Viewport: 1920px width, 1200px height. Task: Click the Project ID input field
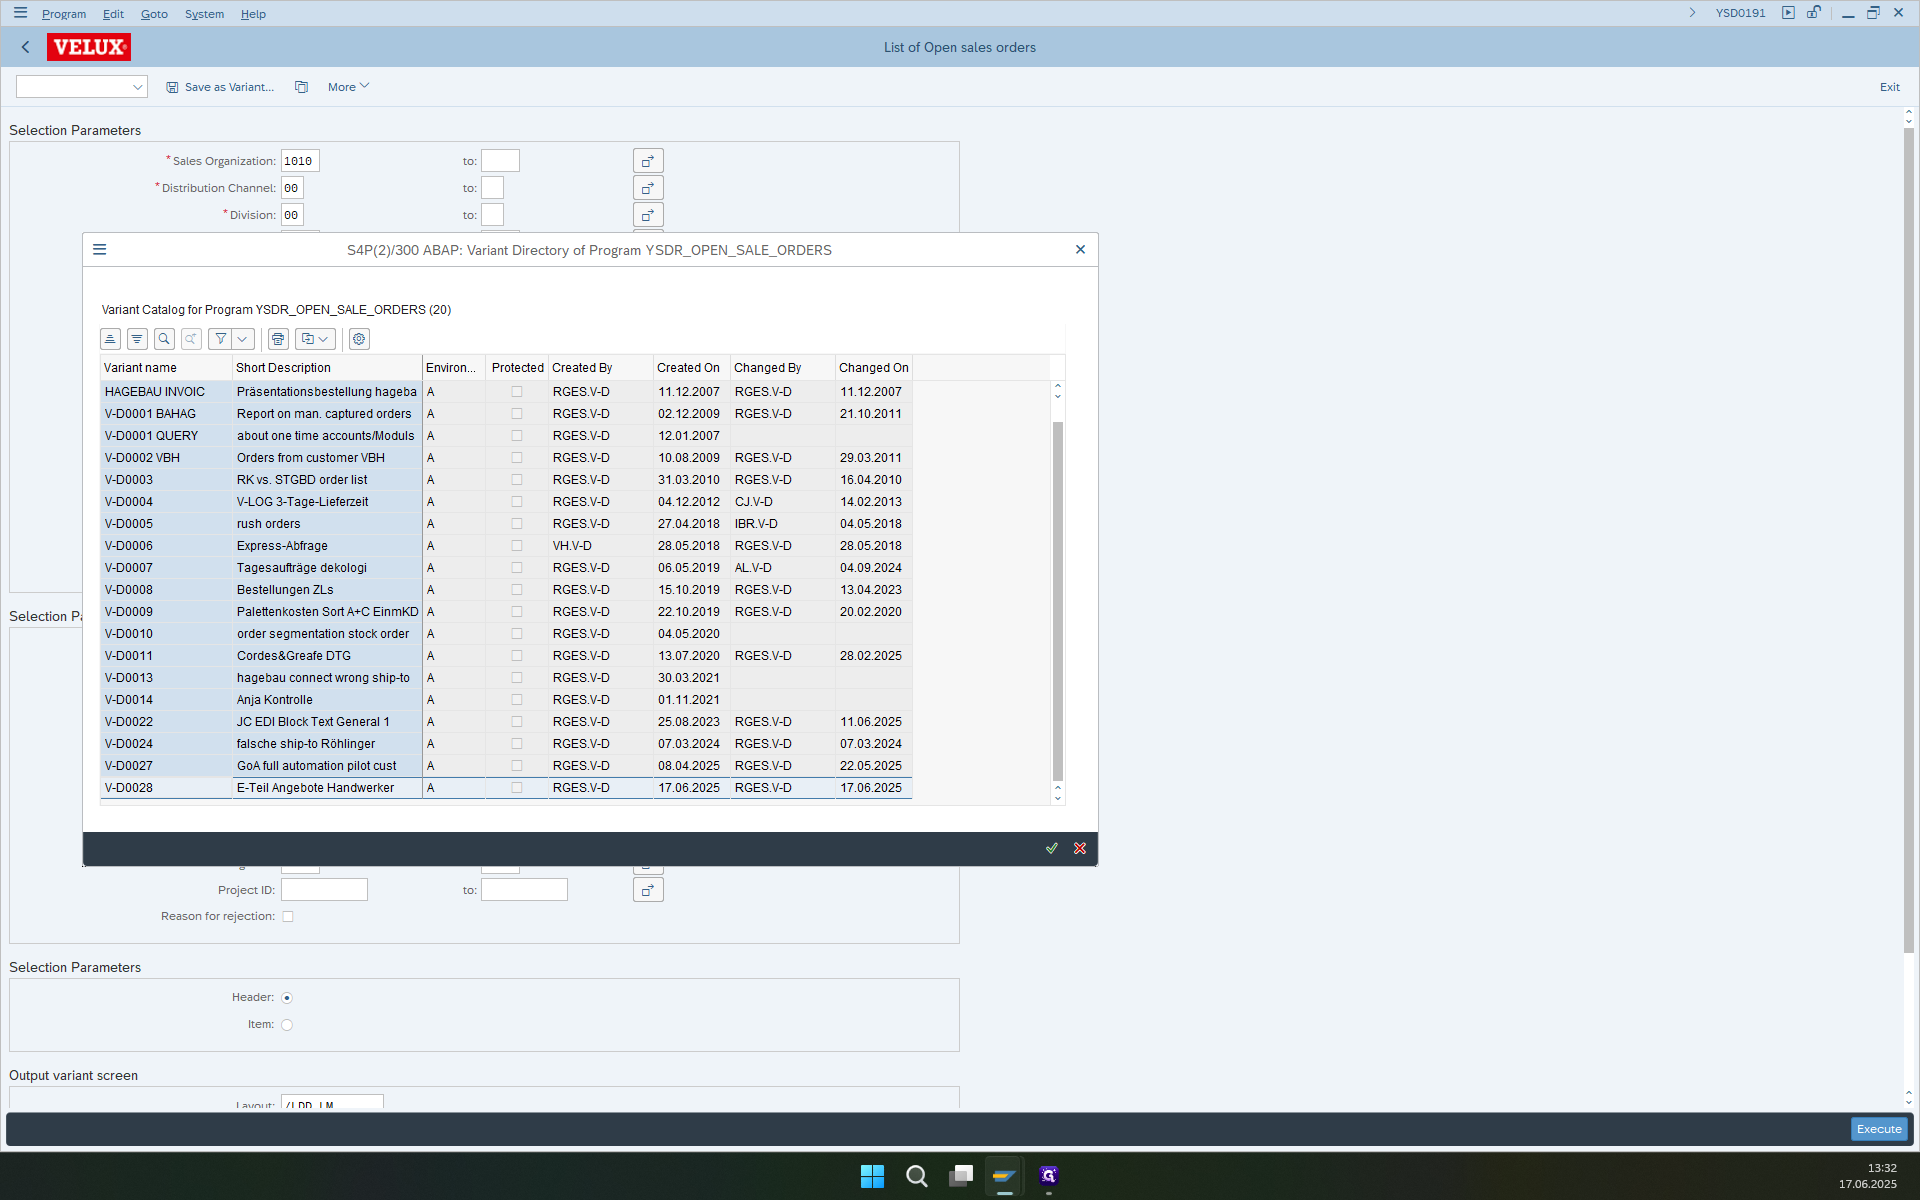pyautogui.click(x=324, y=890)
